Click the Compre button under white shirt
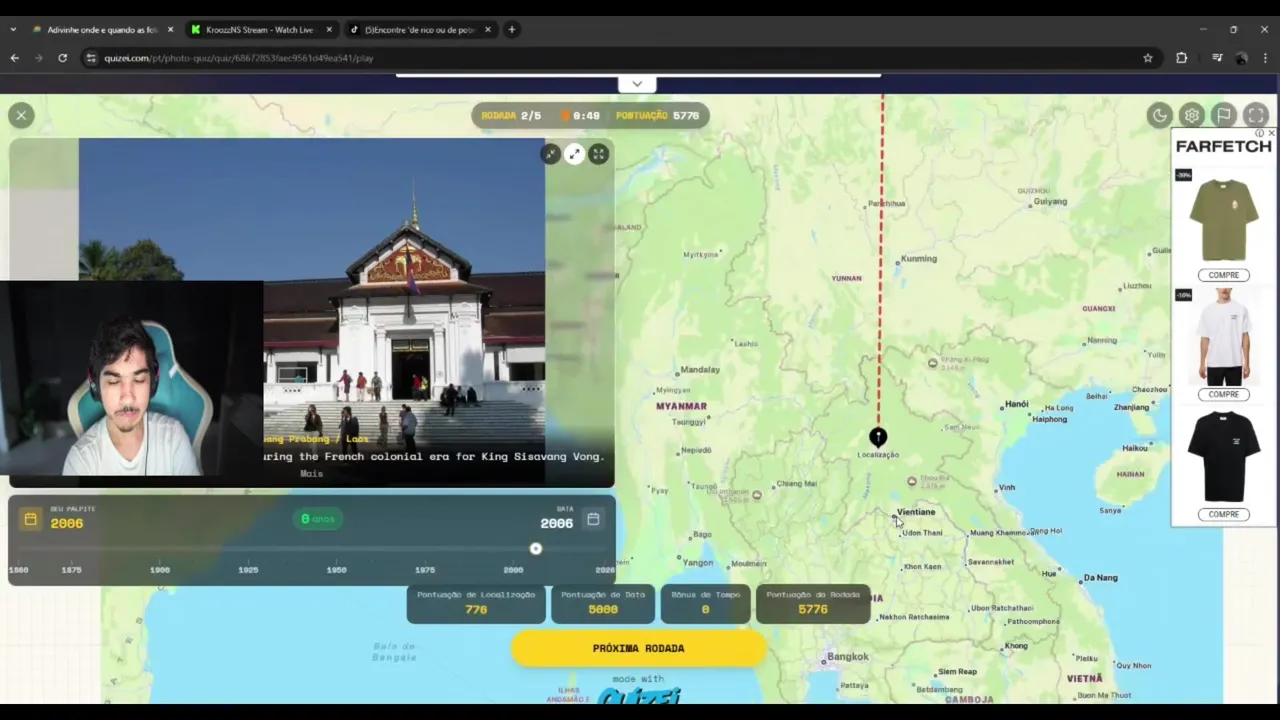 point(1223,394)
